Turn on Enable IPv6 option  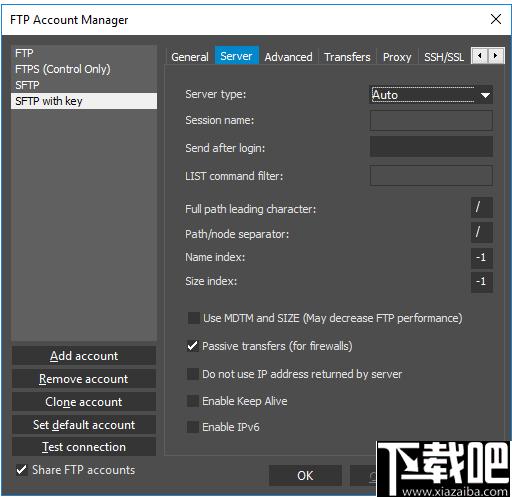point(193,427)
